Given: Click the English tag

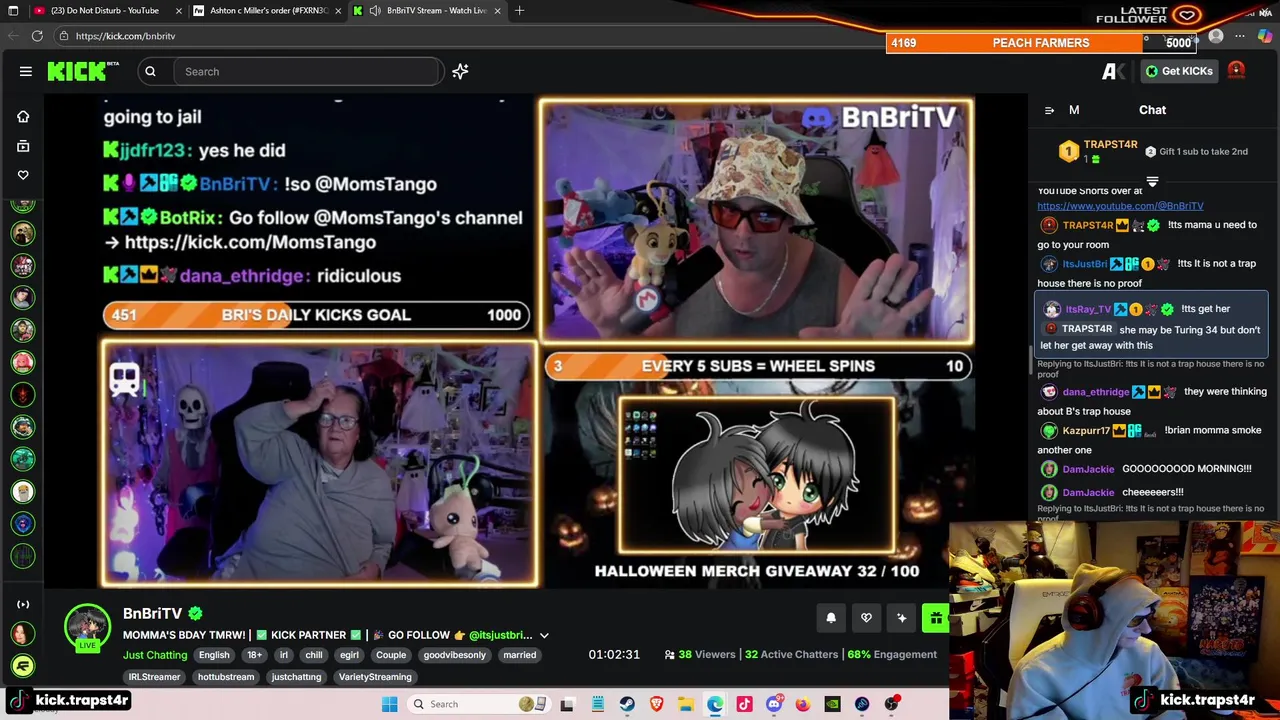Looking at the screenshot, I should coord(214,655).
